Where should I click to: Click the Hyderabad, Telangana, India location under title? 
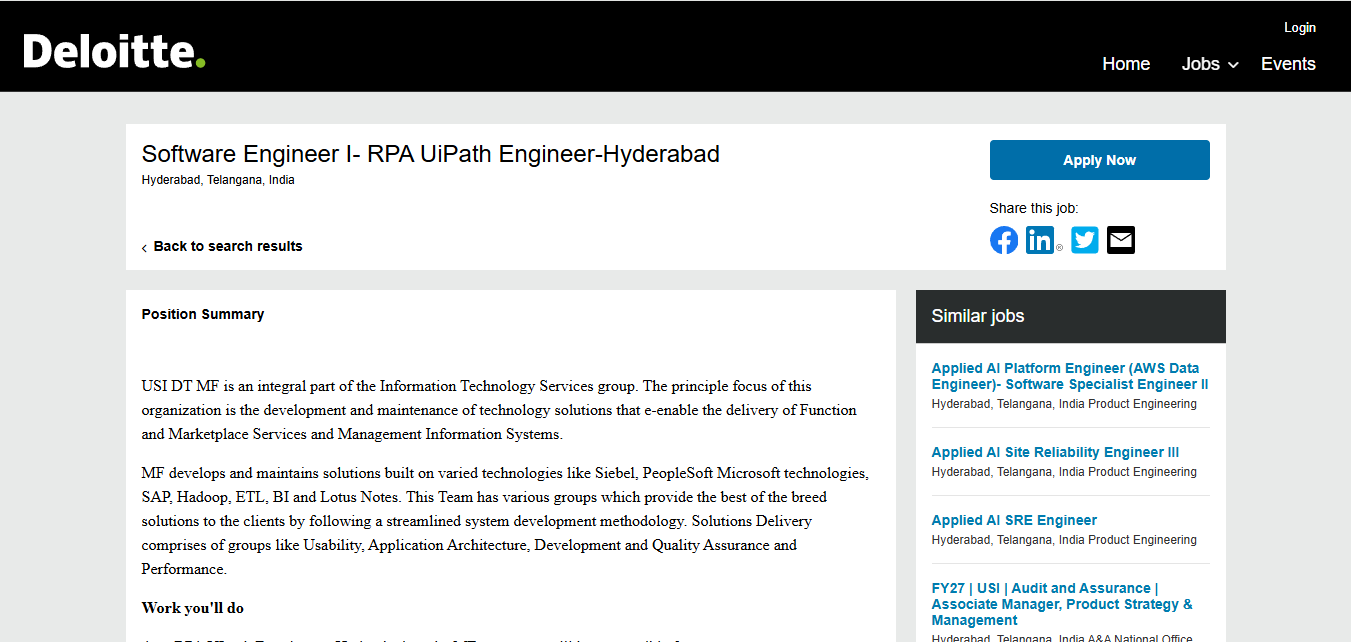click(x=218, y=181)
